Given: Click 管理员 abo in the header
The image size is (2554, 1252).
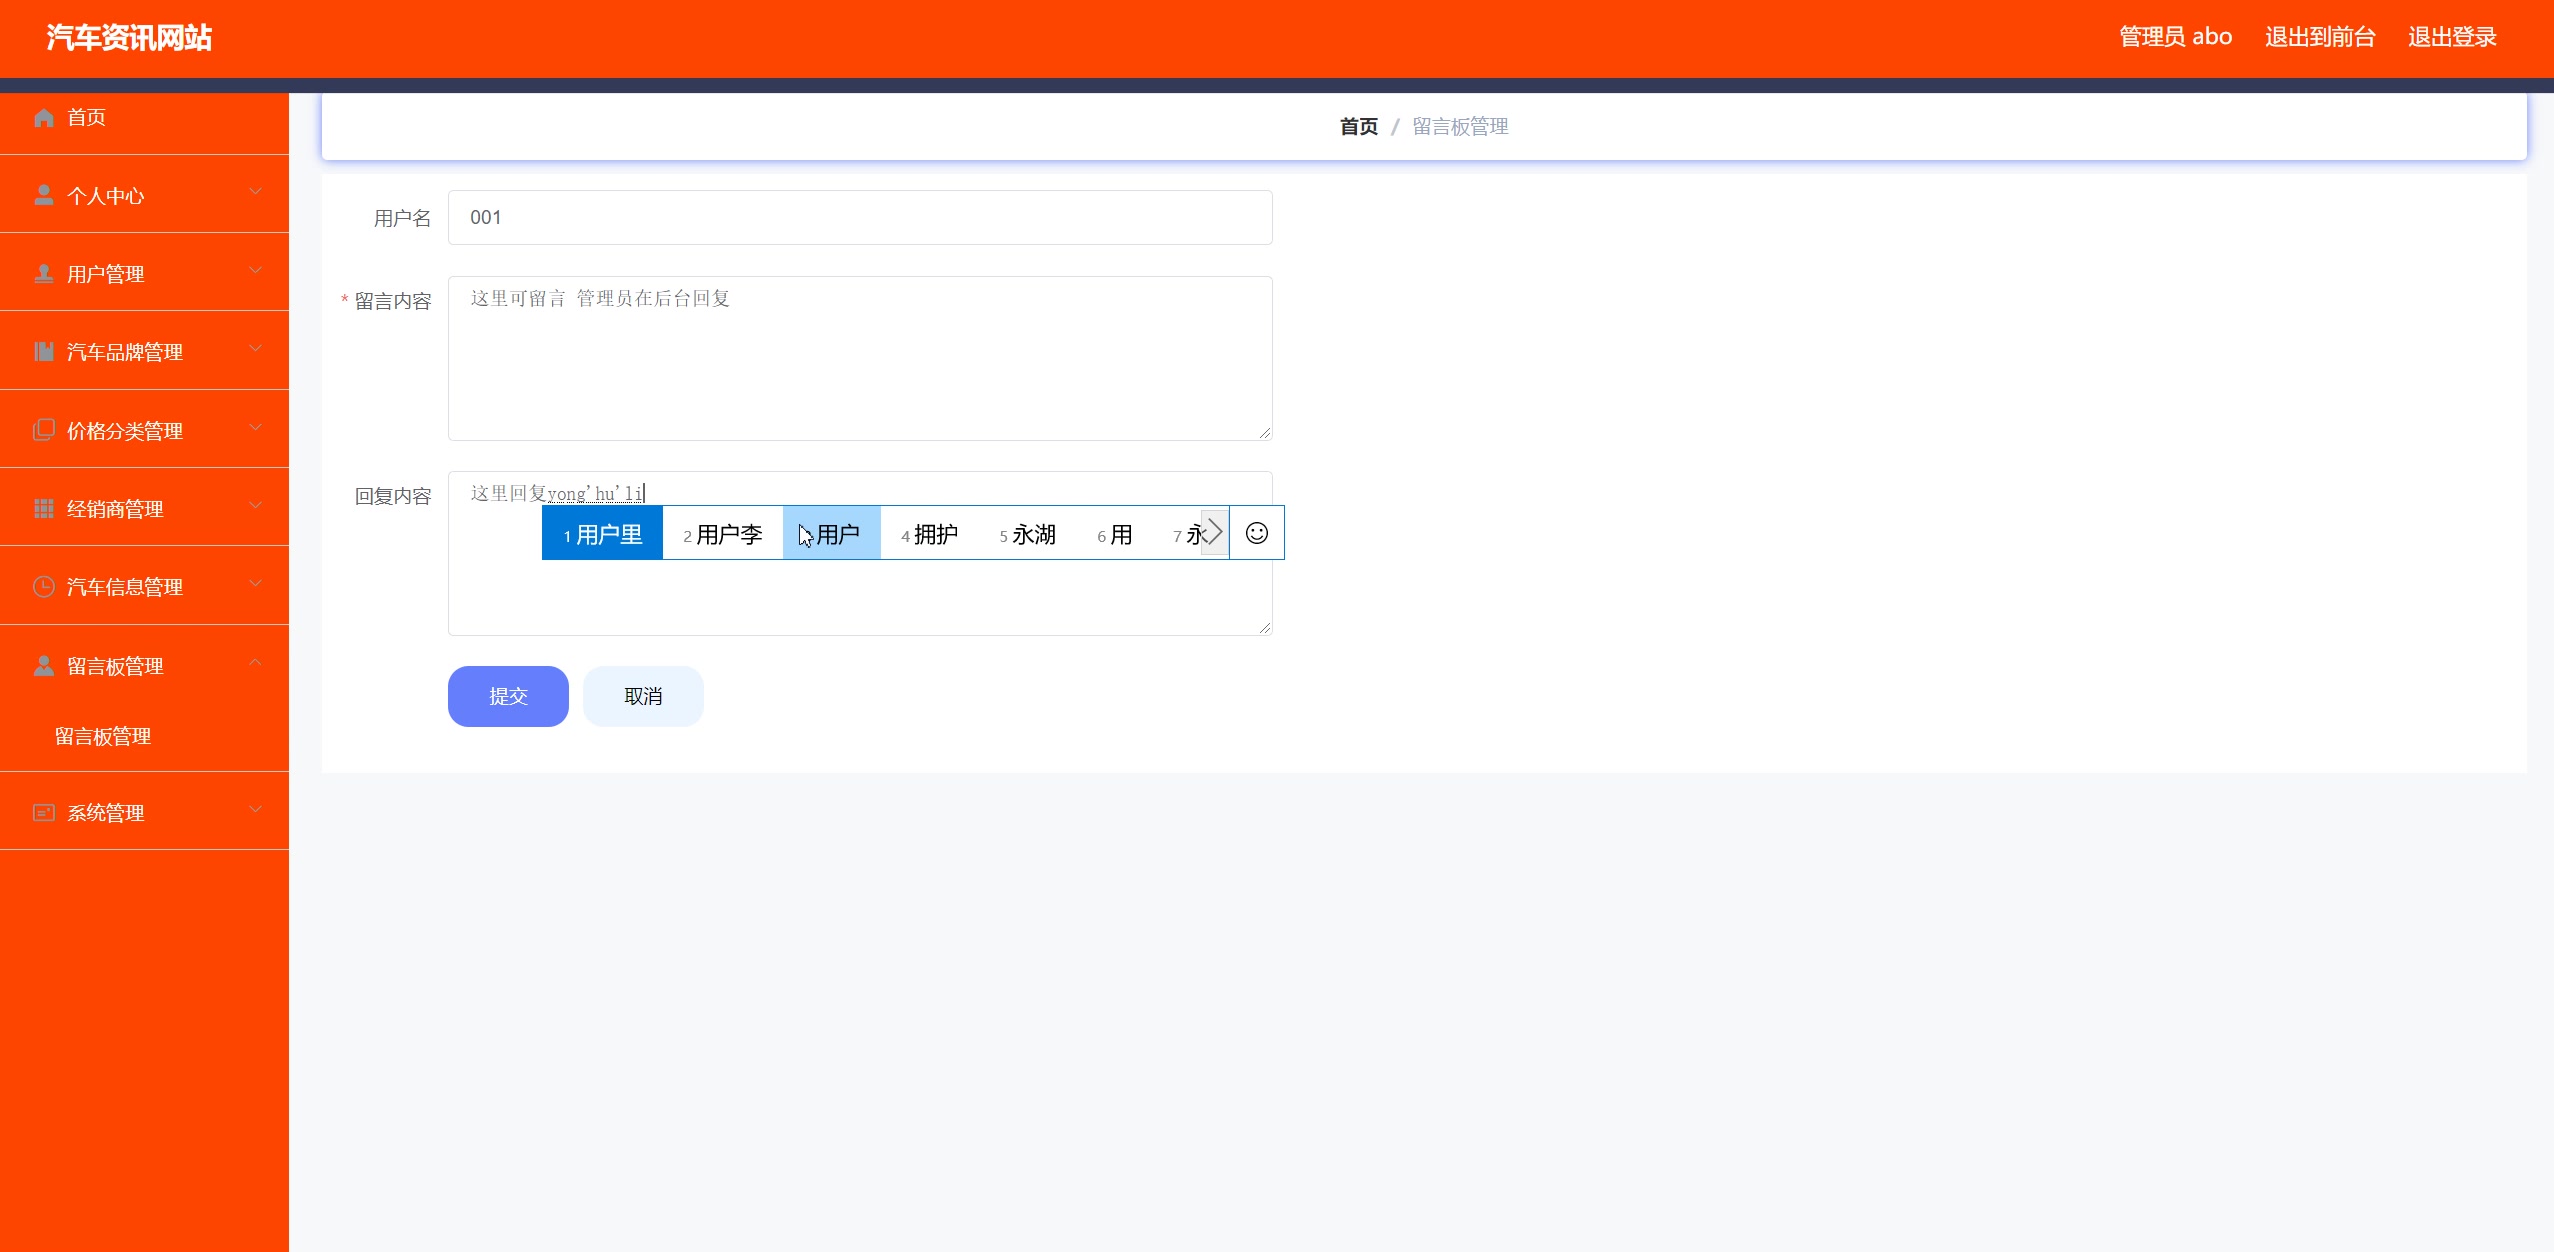Looking at the screenshot, I should [2175, 37].
